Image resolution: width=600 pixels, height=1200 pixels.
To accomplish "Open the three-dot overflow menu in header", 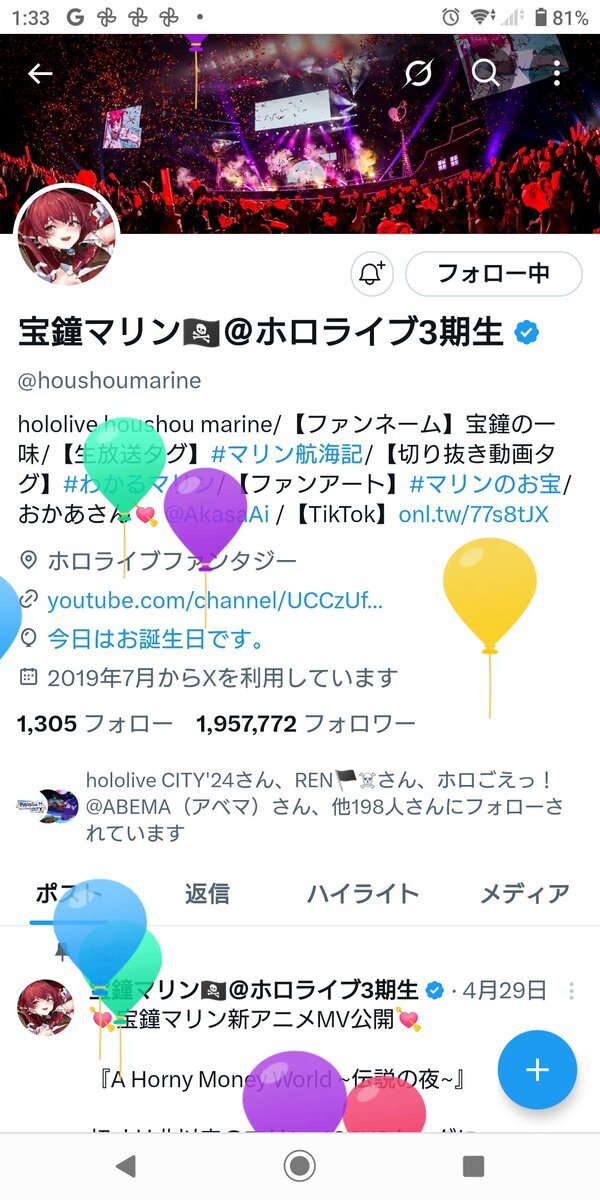I will (557, 73).
